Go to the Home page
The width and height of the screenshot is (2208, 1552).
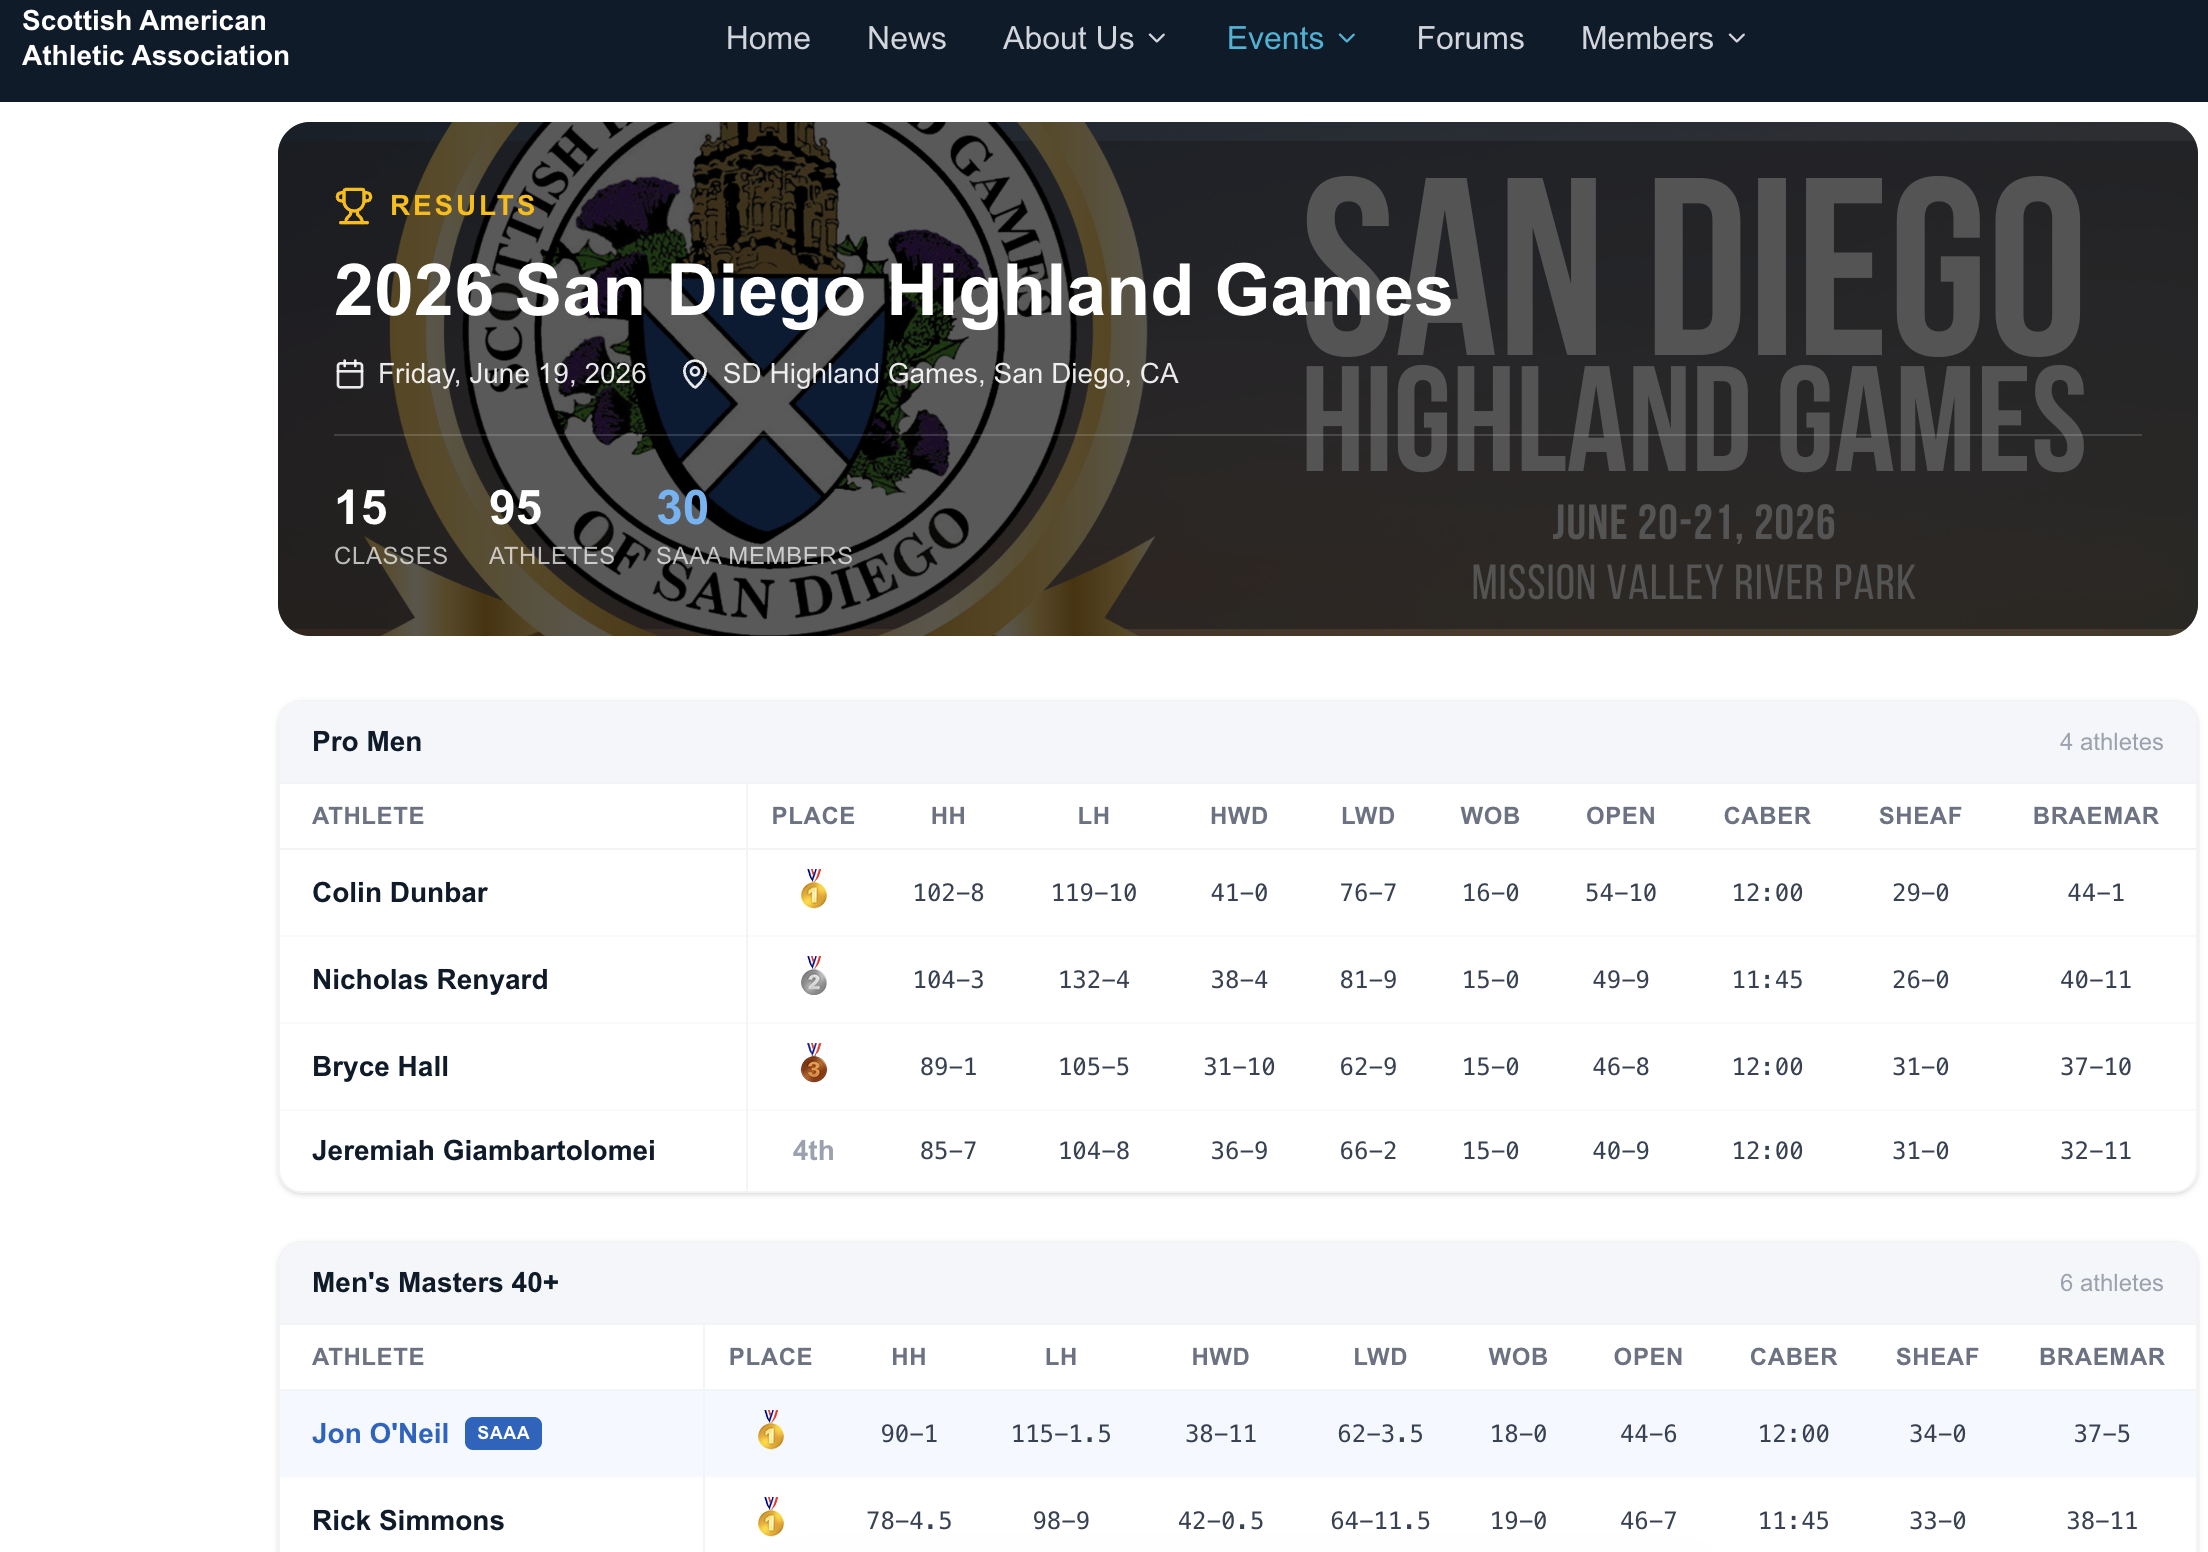pyautogui.click(x=768, y=38)
